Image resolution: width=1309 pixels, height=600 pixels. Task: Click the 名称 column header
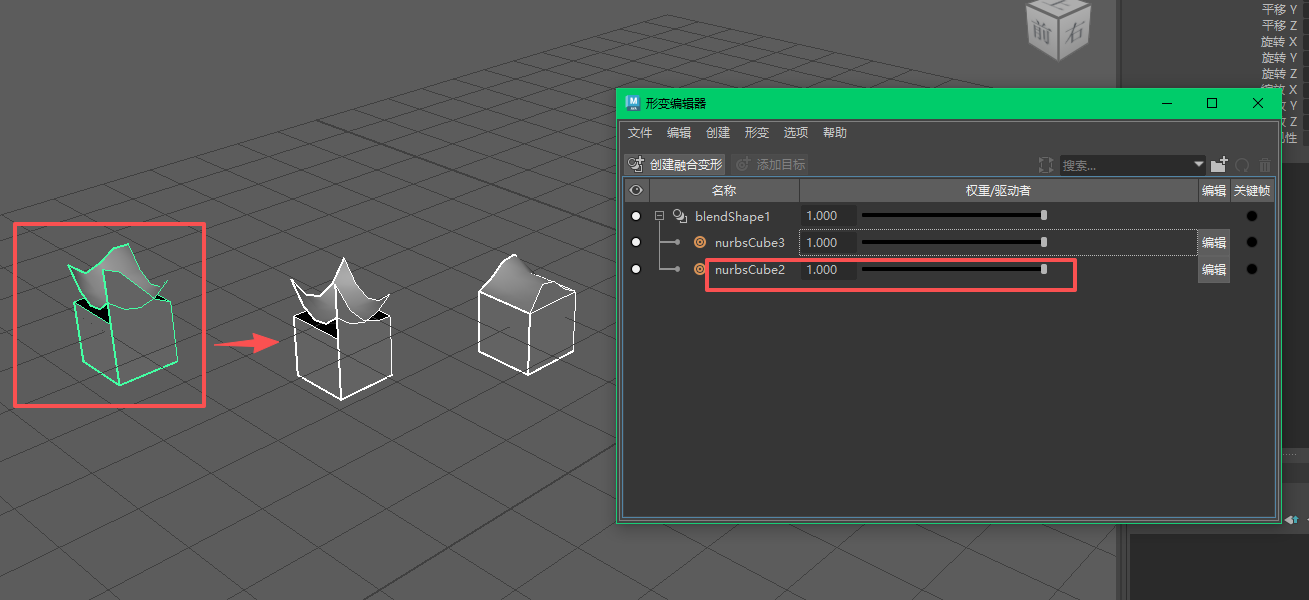724,190
